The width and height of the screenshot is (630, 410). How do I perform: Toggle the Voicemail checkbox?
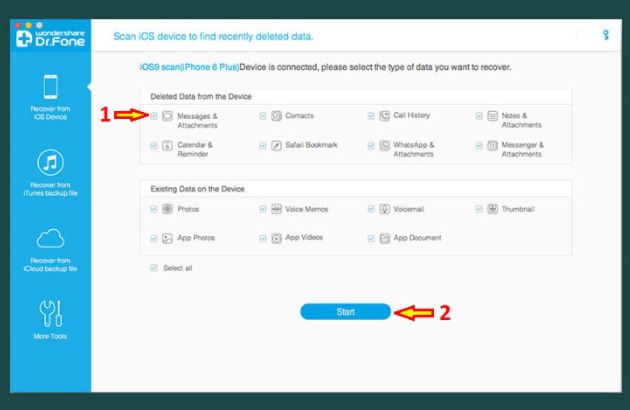click(371, 209)
